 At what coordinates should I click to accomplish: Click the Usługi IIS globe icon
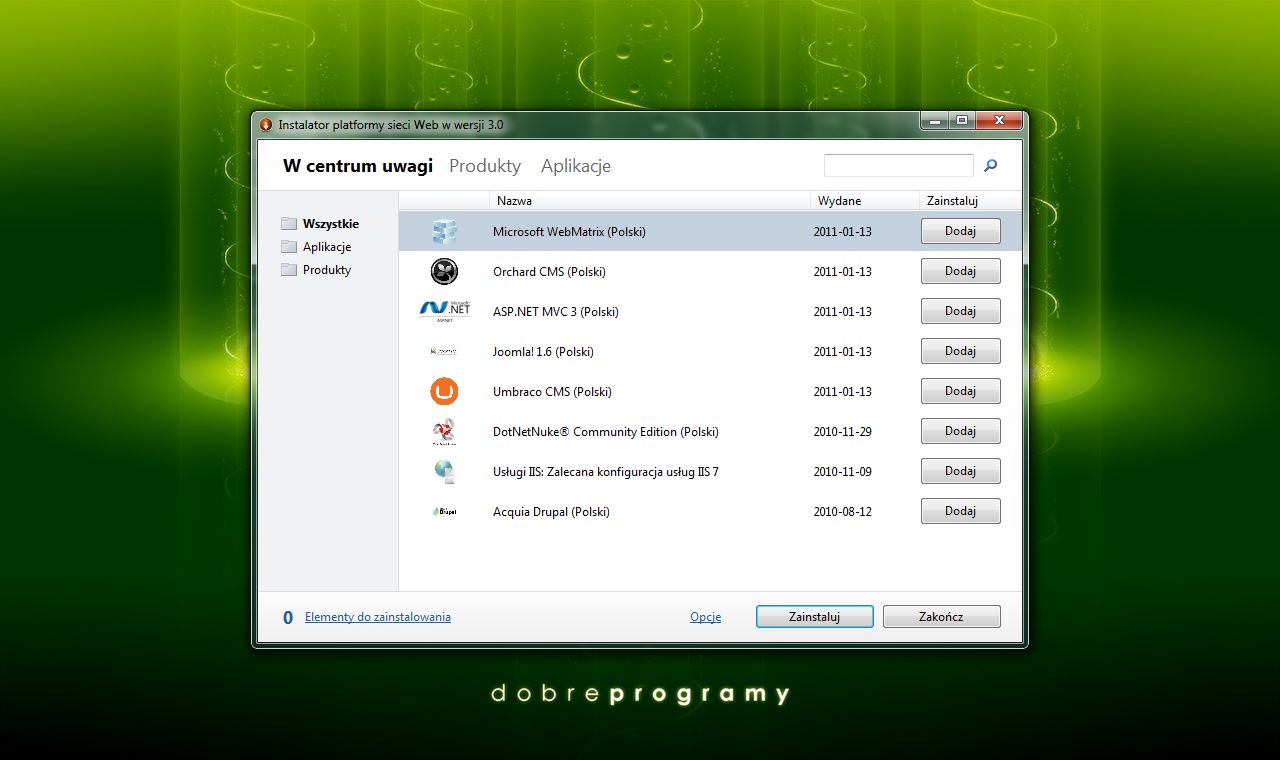[x=443, y=471]
